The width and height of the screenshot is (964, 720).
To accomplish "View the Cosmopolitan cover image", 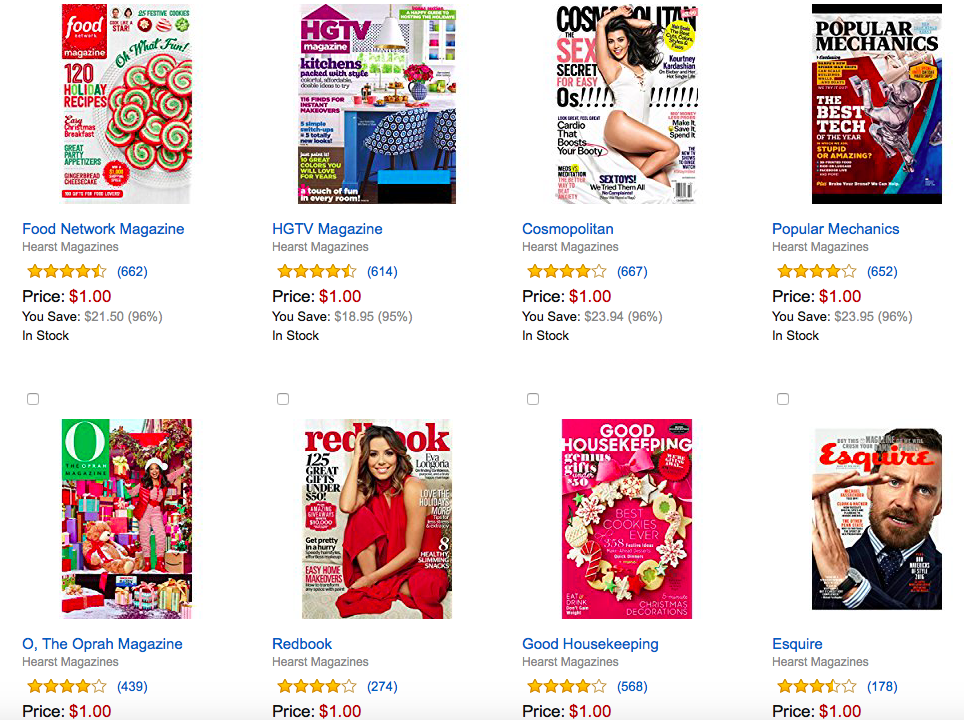I will [626, 104].
